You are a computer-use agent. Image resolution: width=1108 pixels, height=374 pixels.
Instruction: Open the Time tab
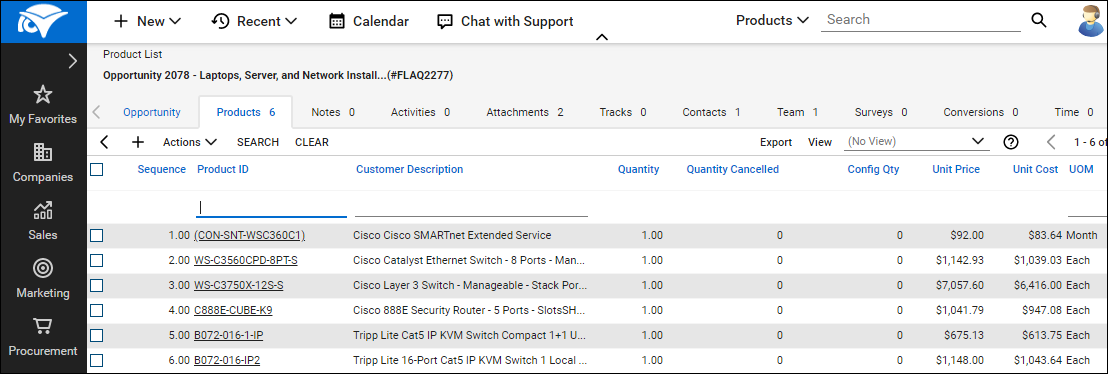tap(1074, 112)
